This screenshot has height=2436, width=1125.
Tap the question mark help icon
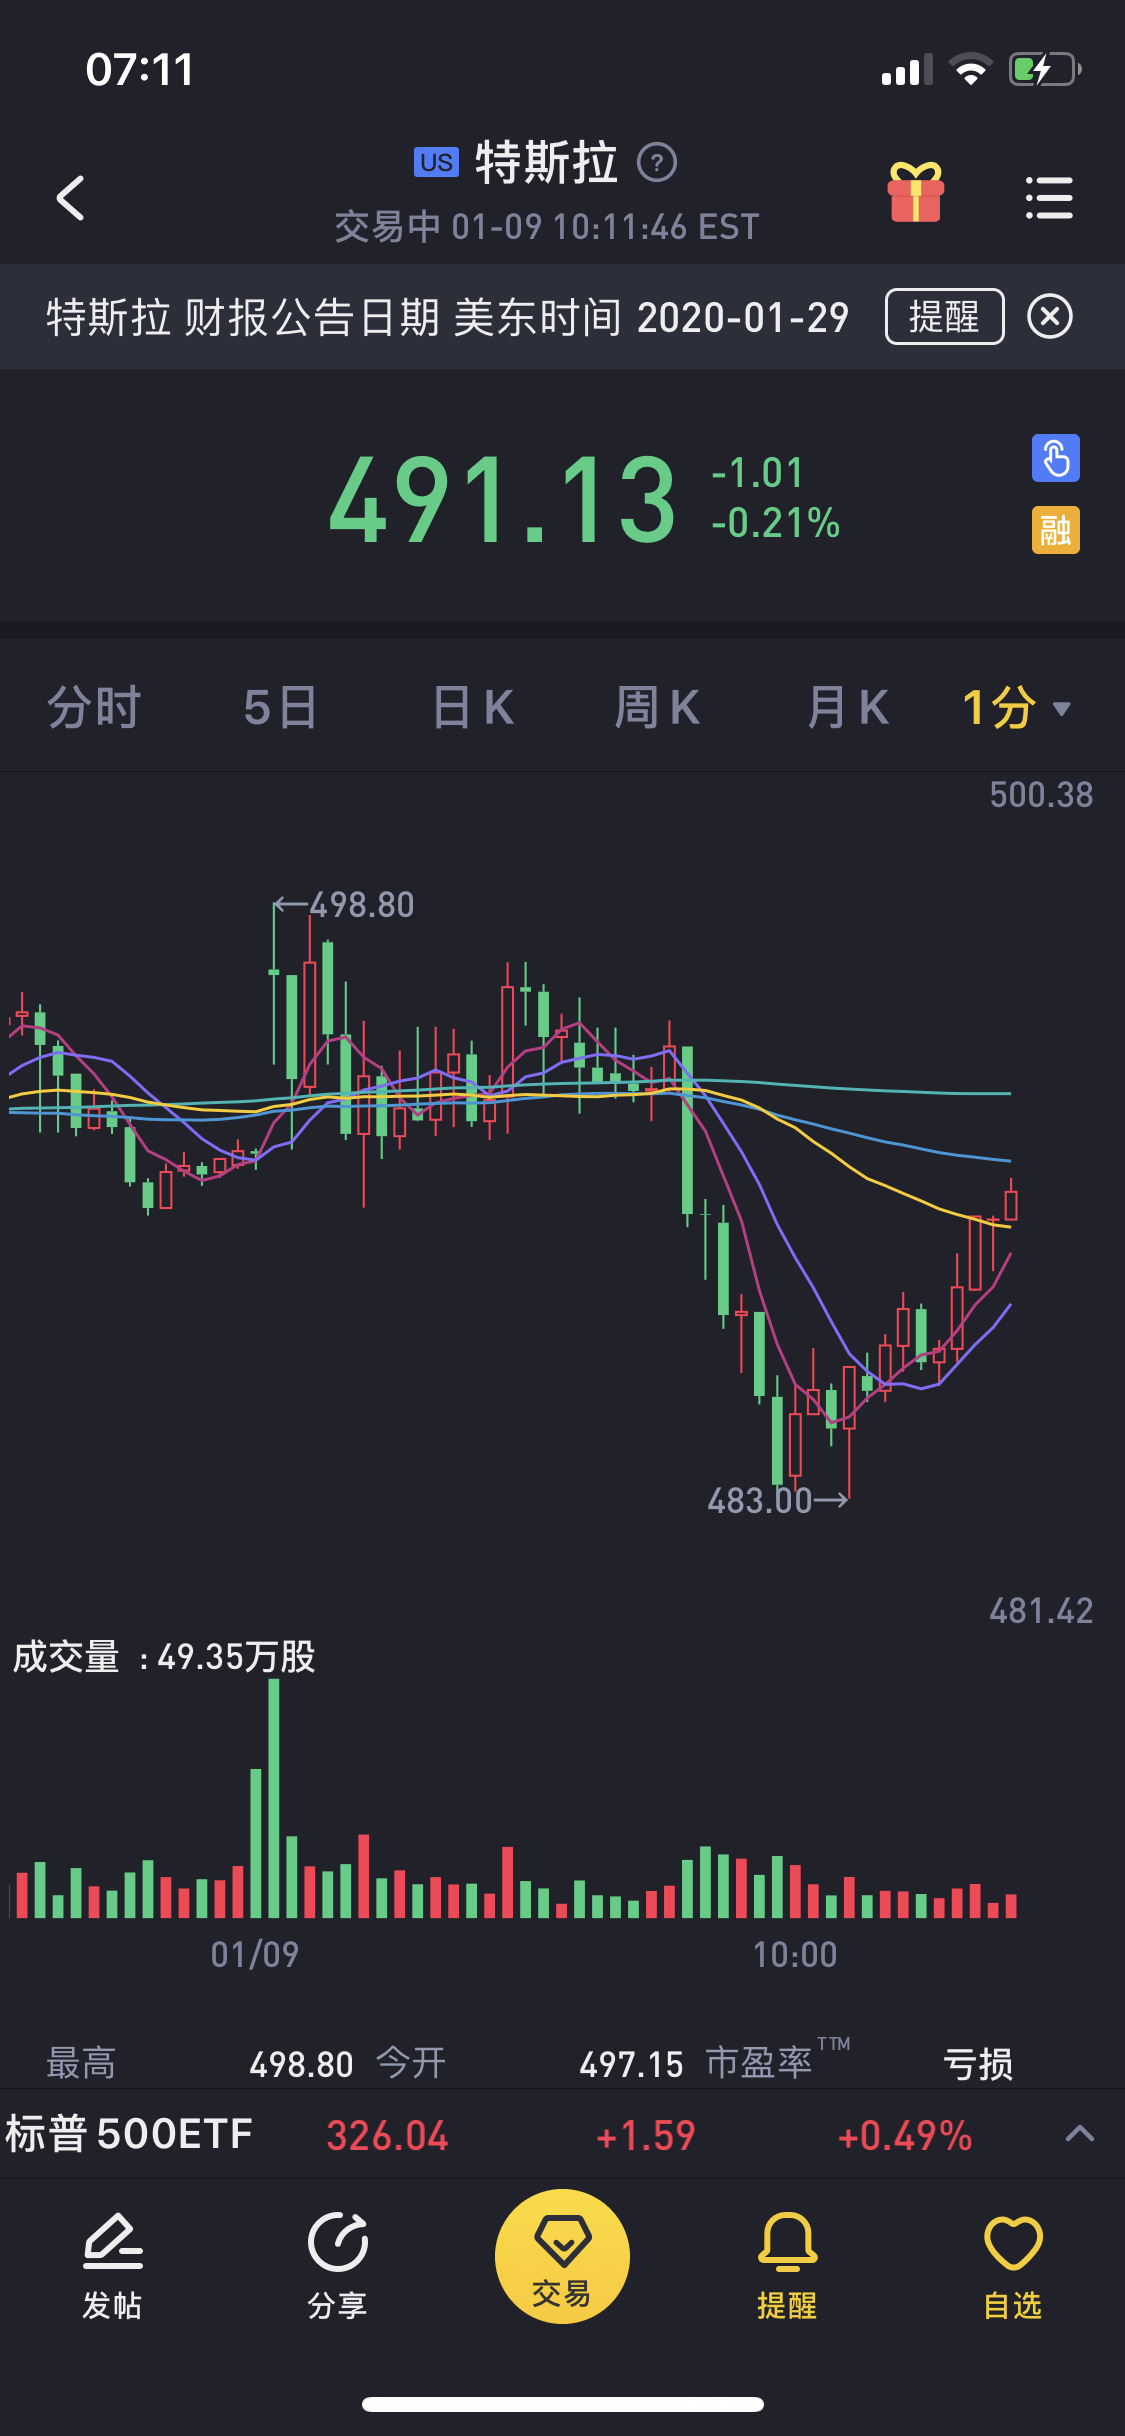click(x=657, y=162)
